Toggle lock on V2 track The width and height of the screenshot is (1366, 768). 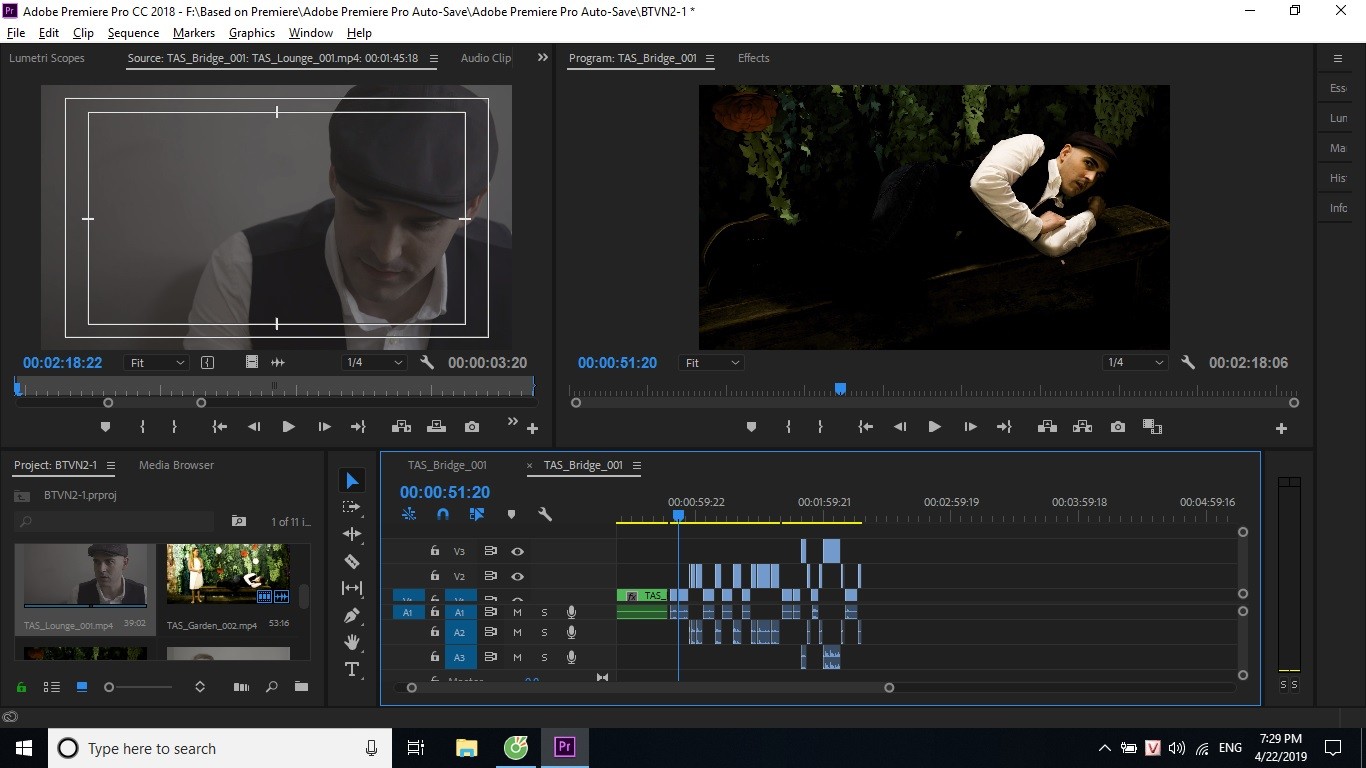tap(435, 576)
